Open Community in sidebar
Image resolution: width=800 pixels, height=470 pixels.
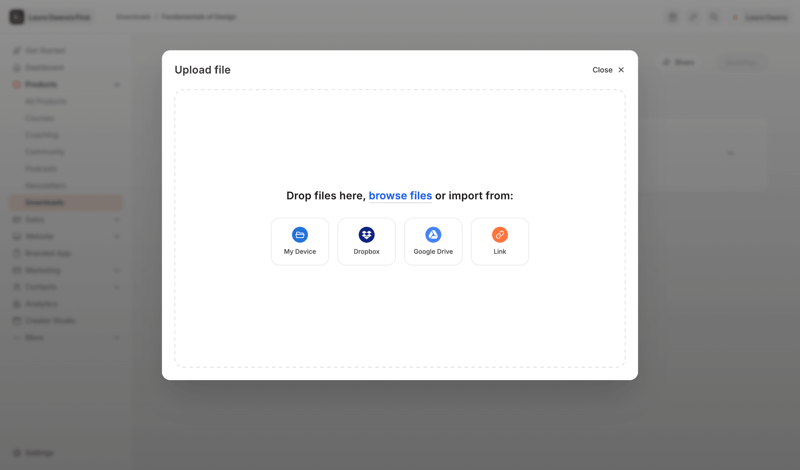(x=45, y=152)
